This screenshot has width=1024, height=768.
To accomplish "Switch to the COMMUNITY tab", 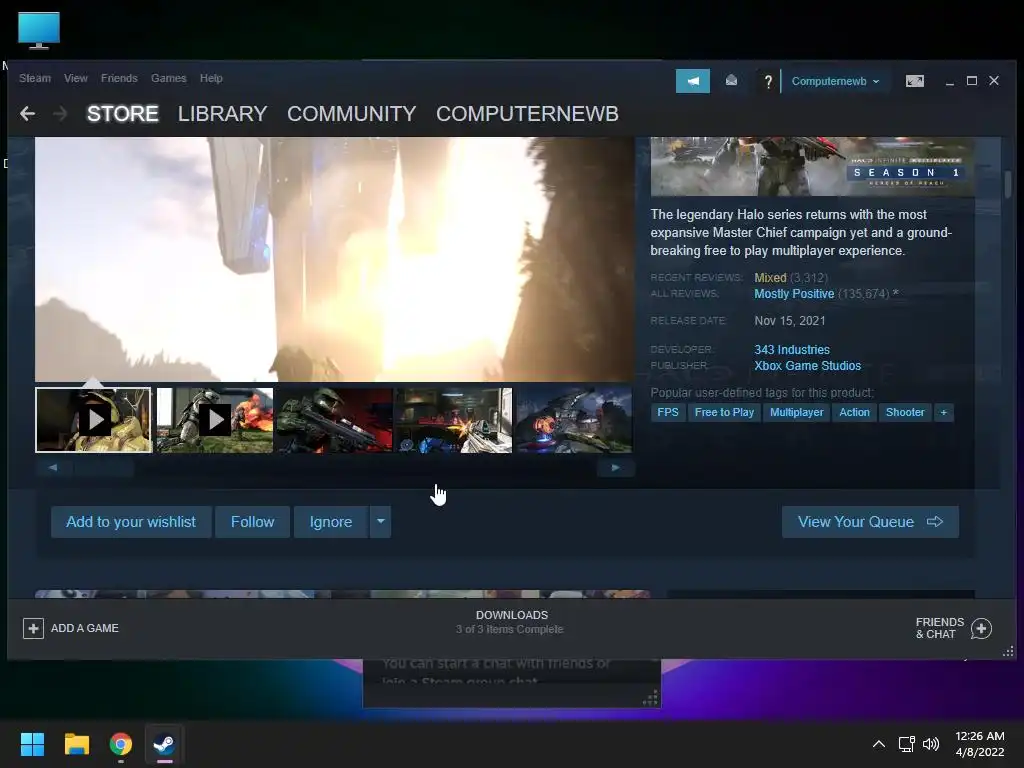I will click(351, 114).
